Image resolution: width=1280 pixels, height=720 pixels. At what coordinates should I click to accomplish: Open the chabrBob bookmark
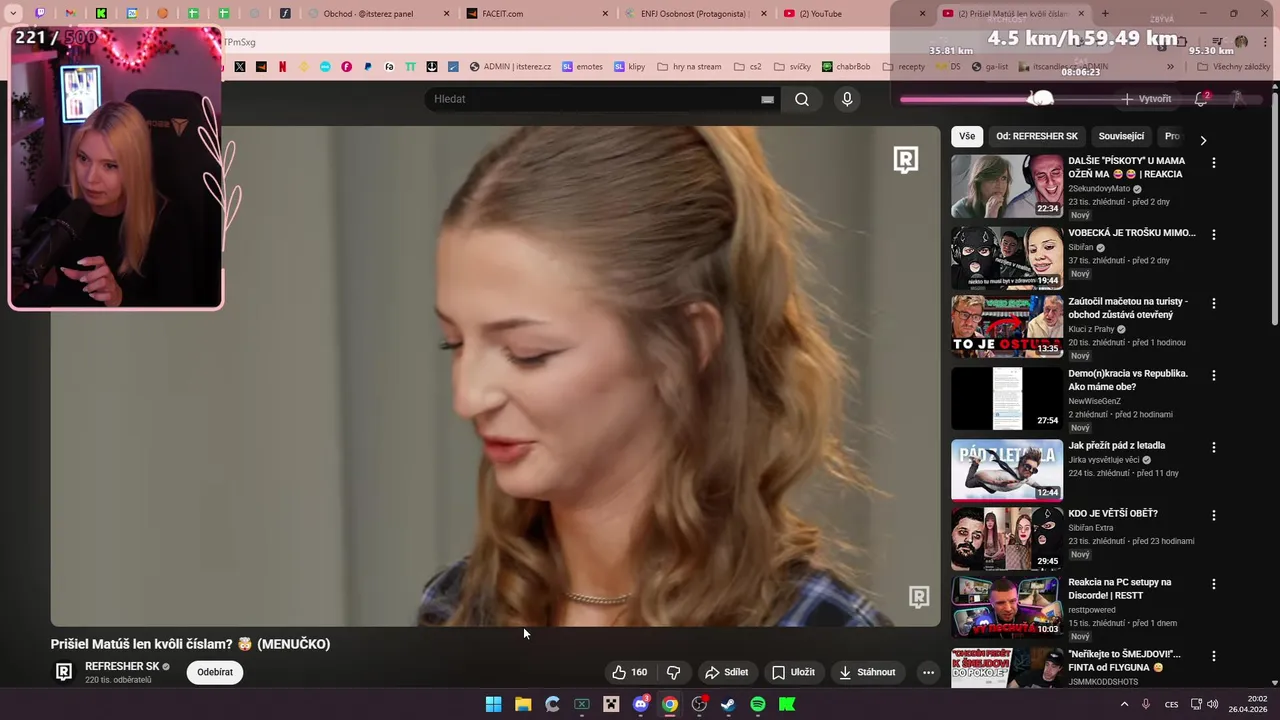pos(846,67)
